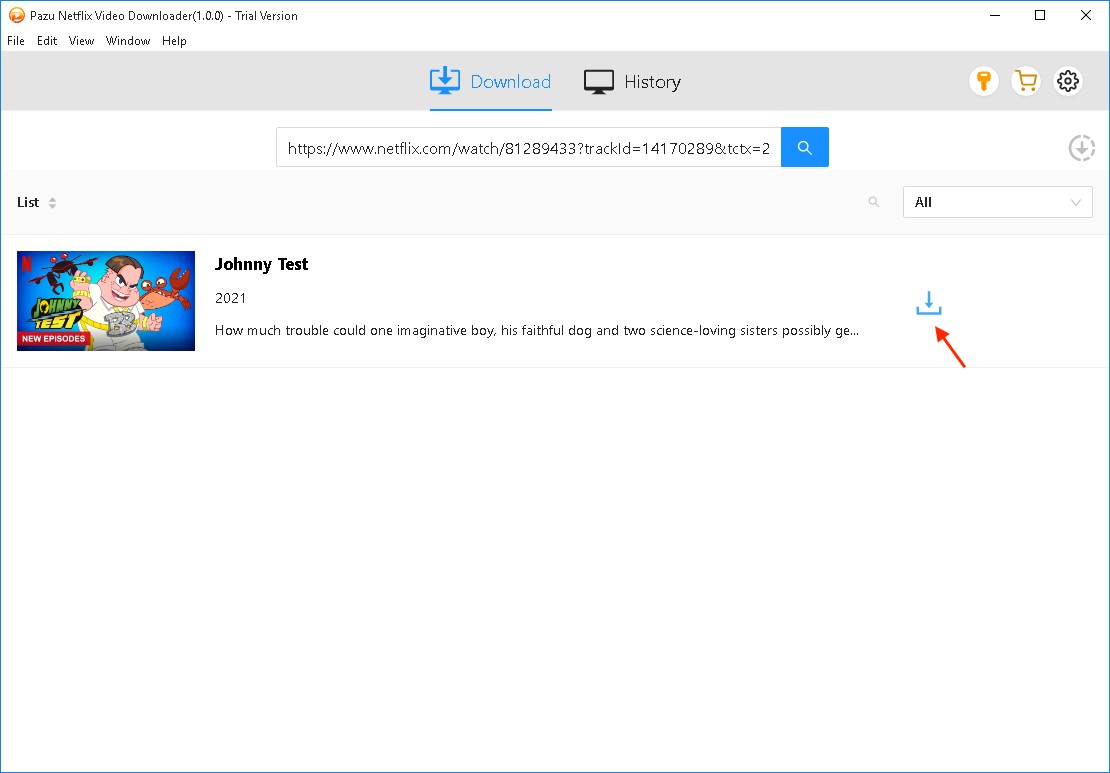Click the Pazu app logo in title bar
Screen dimensions: 1110x773
click(16, 15)
